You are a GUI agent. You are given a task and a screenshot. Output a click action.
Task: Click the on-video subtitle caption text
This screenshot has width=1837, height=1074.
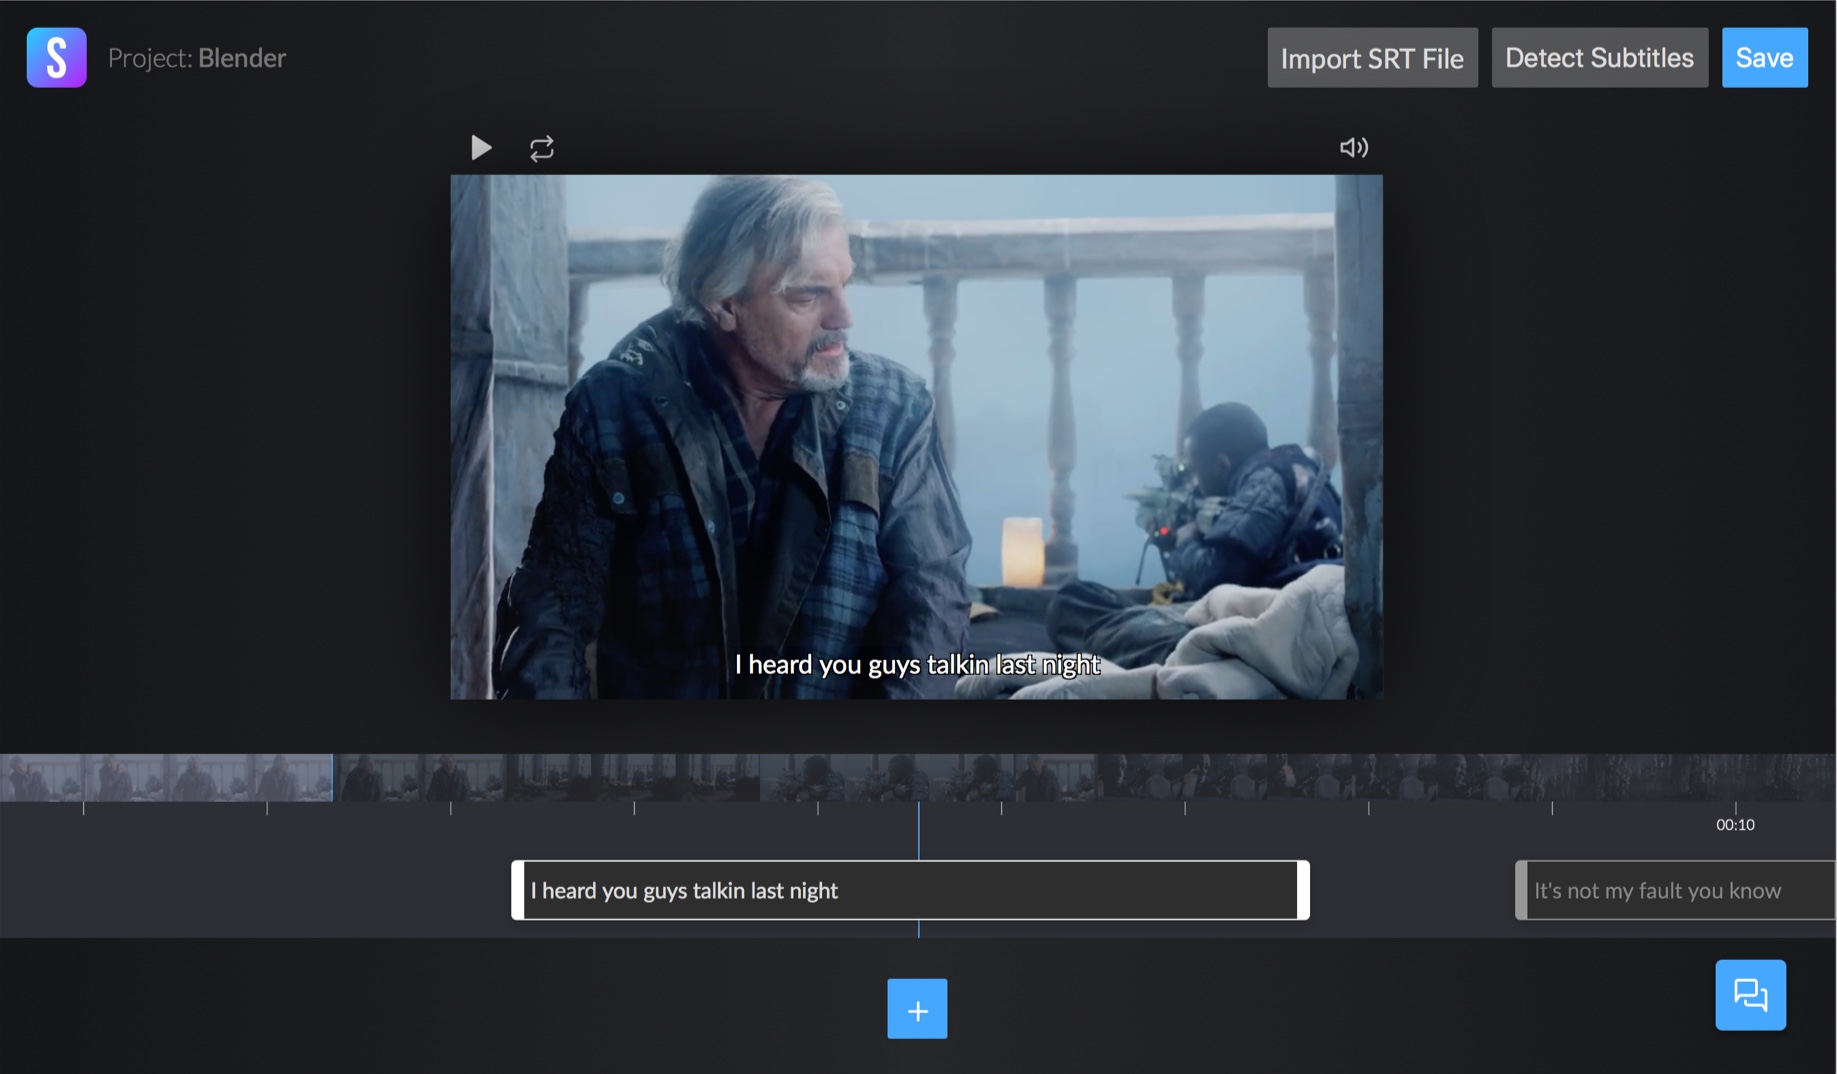click(x=917, y=665)
